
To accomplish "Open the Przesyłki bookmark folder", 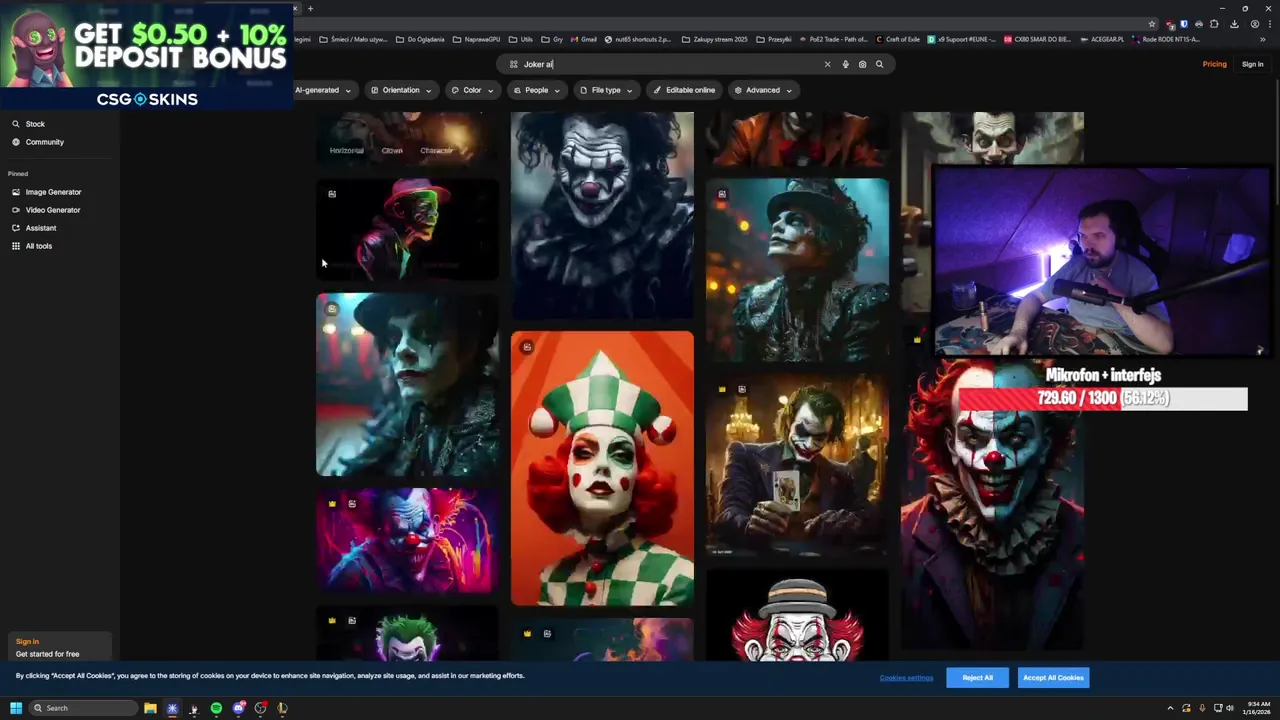I will 774,40.
